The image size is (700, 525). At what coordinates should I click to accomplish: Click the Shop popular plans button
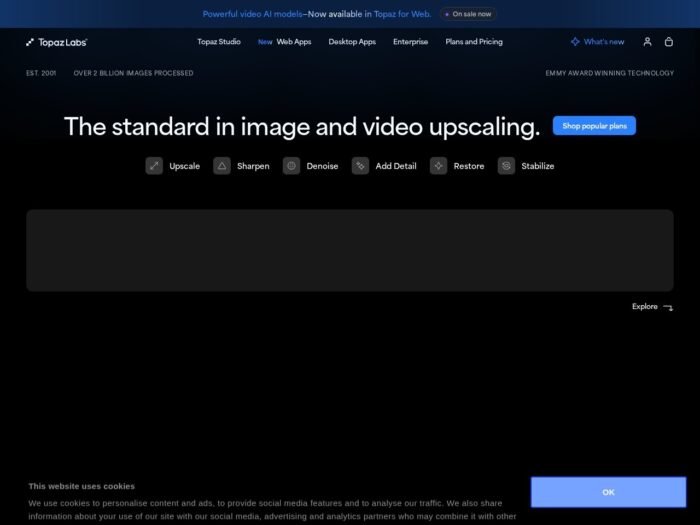pyautogui.click(x=594, y=126)
